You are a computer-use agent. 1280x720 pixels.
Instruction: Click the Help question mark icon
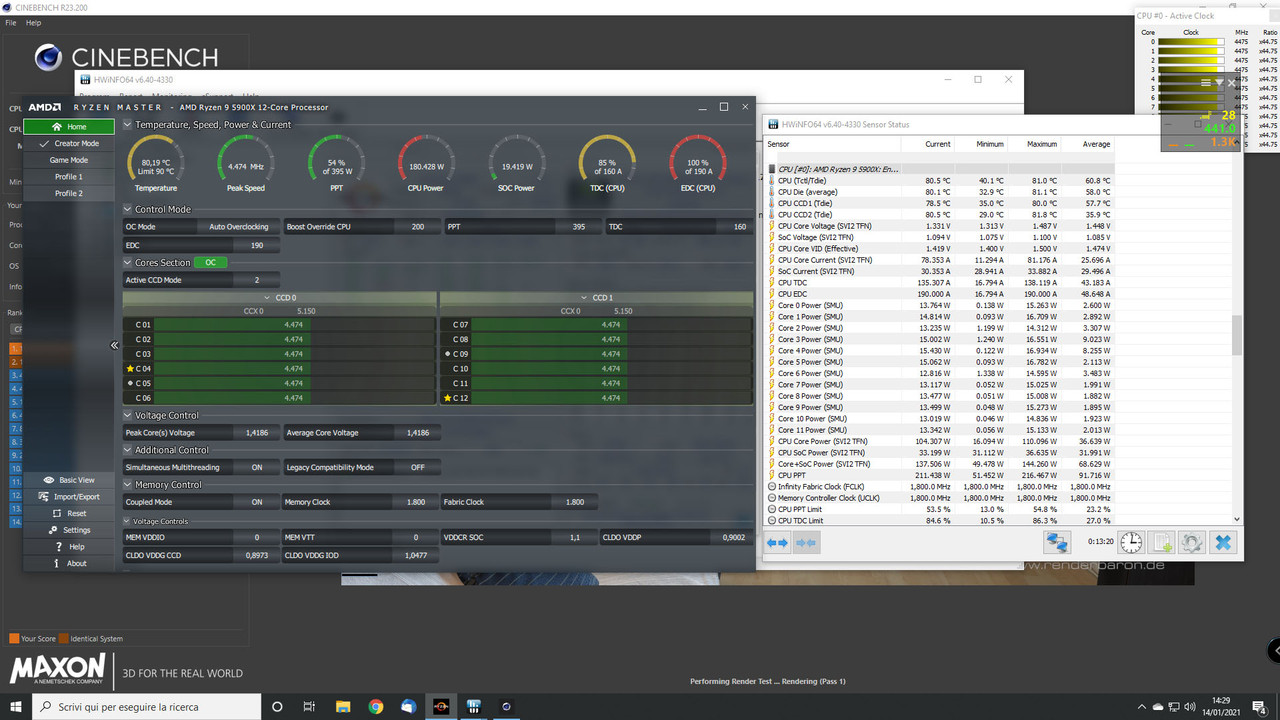(58, 547)
